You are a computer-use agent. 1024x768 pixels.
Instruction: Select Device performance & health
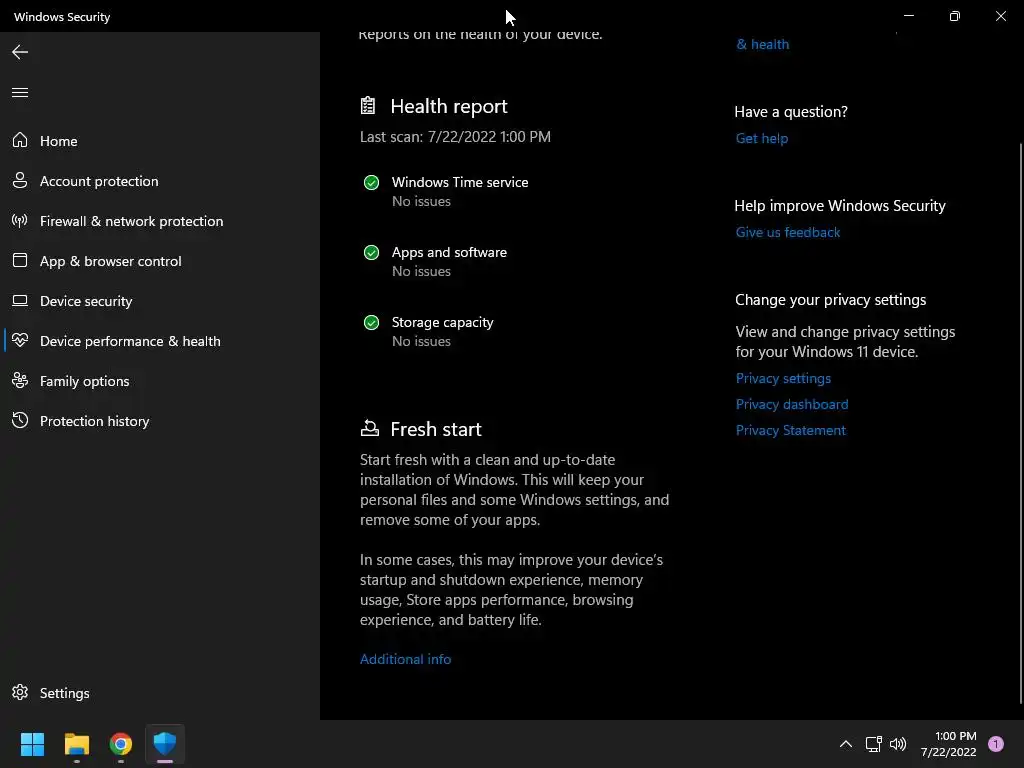(x=160, y=340)
